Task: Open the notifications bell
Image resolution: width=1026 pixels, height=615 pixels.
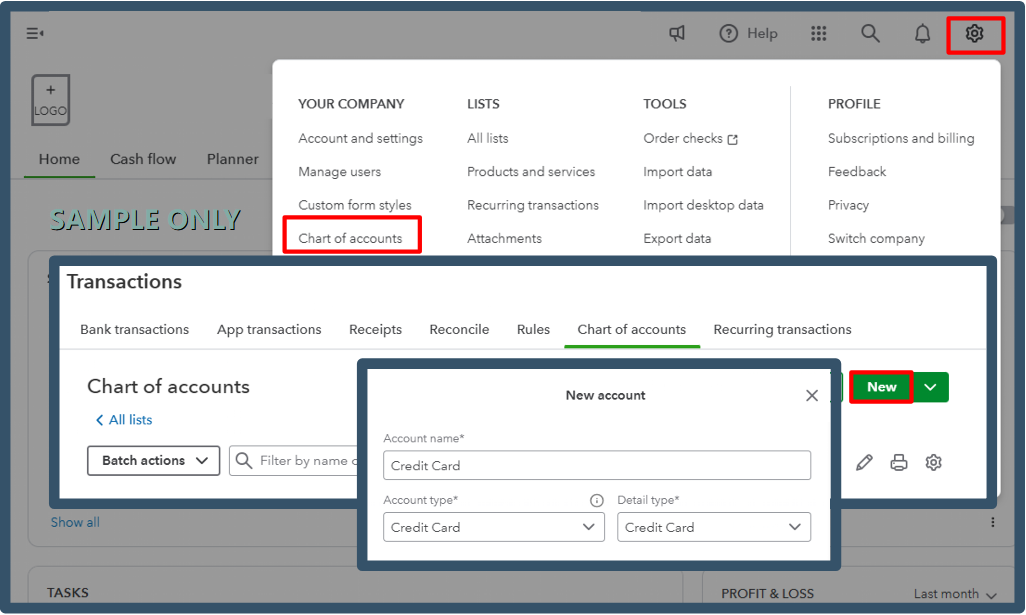Action: (923, 33)
